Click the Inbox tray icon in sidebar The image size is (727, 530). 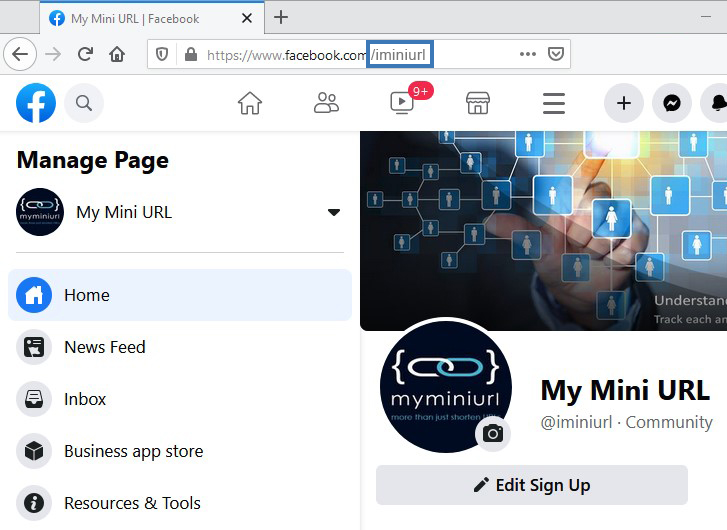point(34,399)
